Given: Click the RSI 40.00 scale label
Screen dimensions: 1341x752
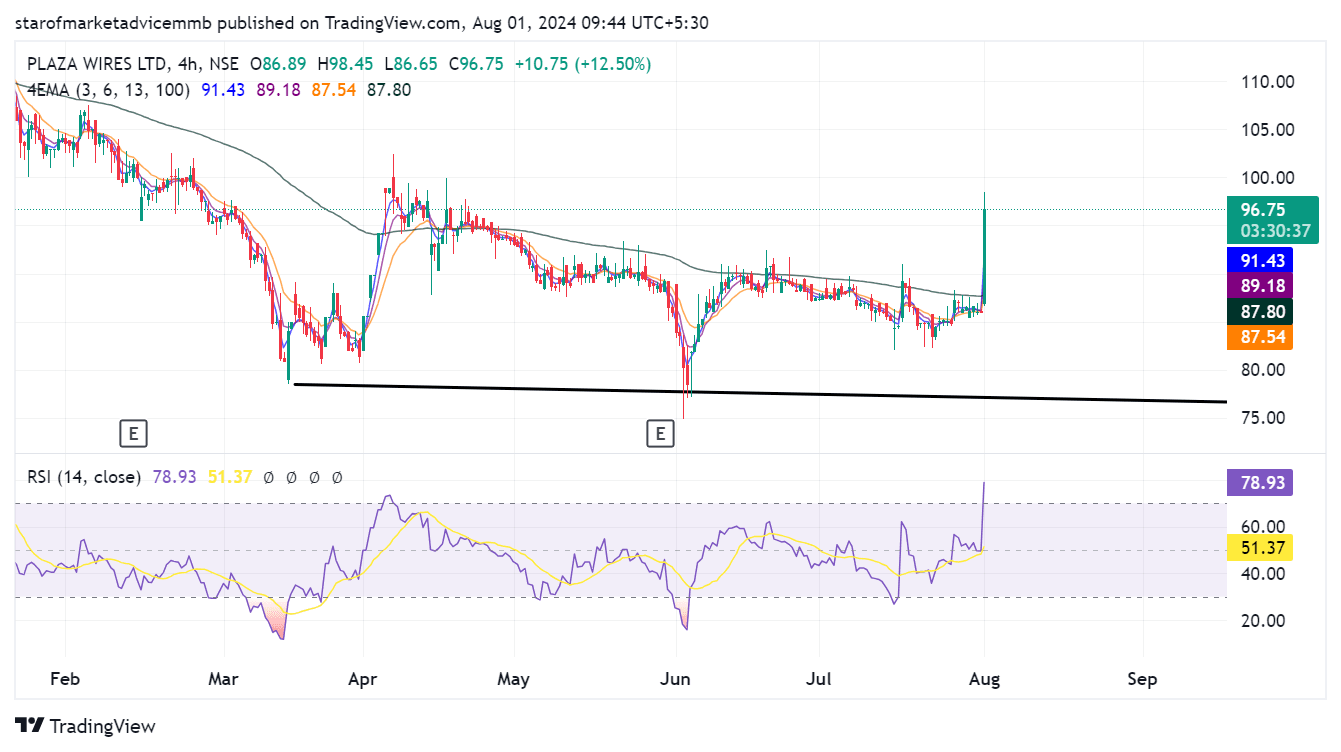Looking at the screenshot, I should 1262,573.
